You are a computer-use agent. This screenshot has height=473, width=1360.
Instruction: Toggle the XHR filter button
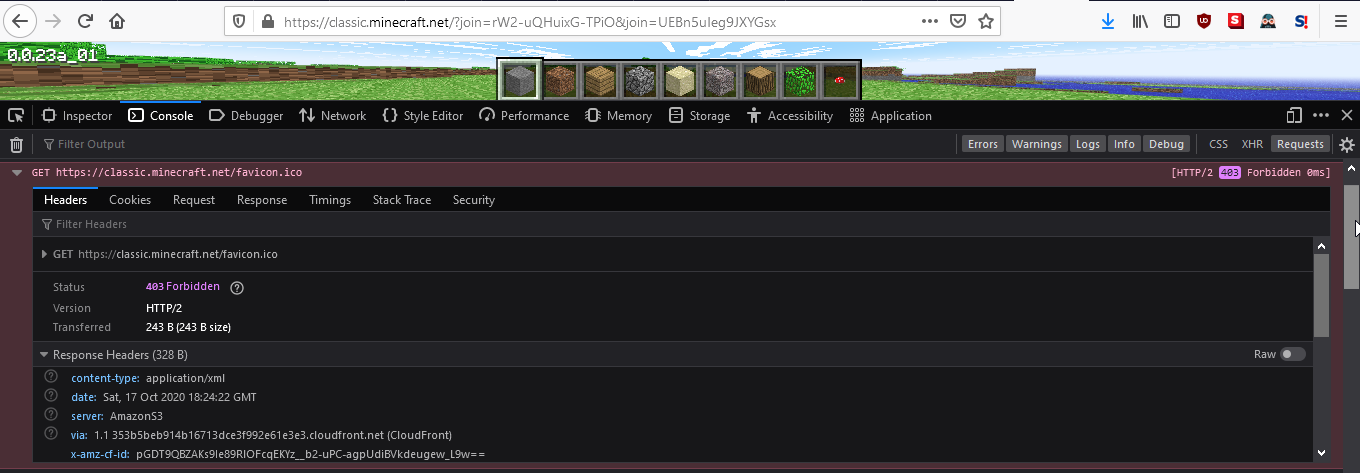pos(1252,144)
